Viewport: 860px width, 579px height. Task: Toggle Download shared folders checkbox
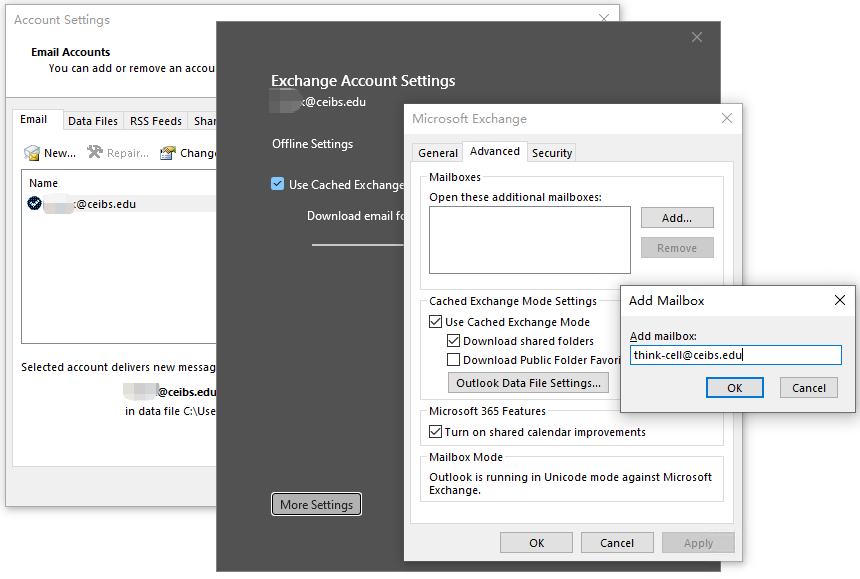[x=454, y=341]
